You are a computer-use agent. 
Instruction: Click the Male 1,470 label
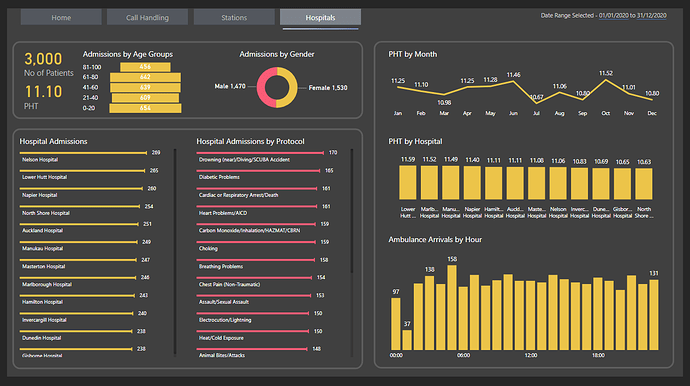pos(230,86)
